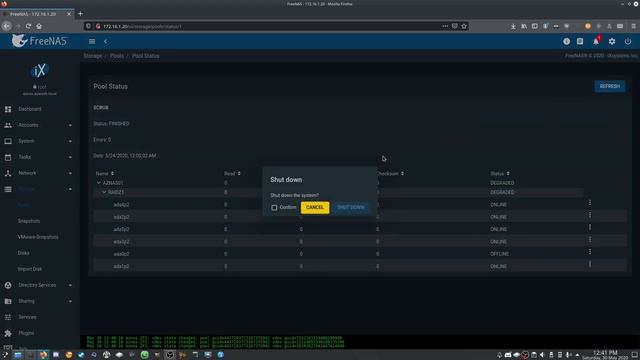Open the three-dot menu on ada1p2 row
Viewport: 640px width, 360px height.
click(x=590, y=264)
